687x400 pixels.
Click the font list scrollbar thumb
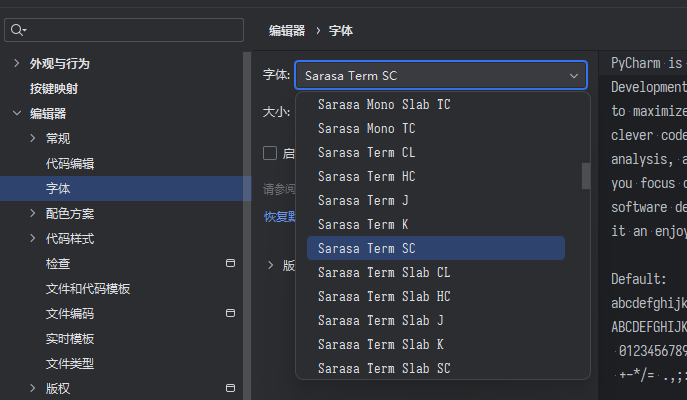(586, 176)
